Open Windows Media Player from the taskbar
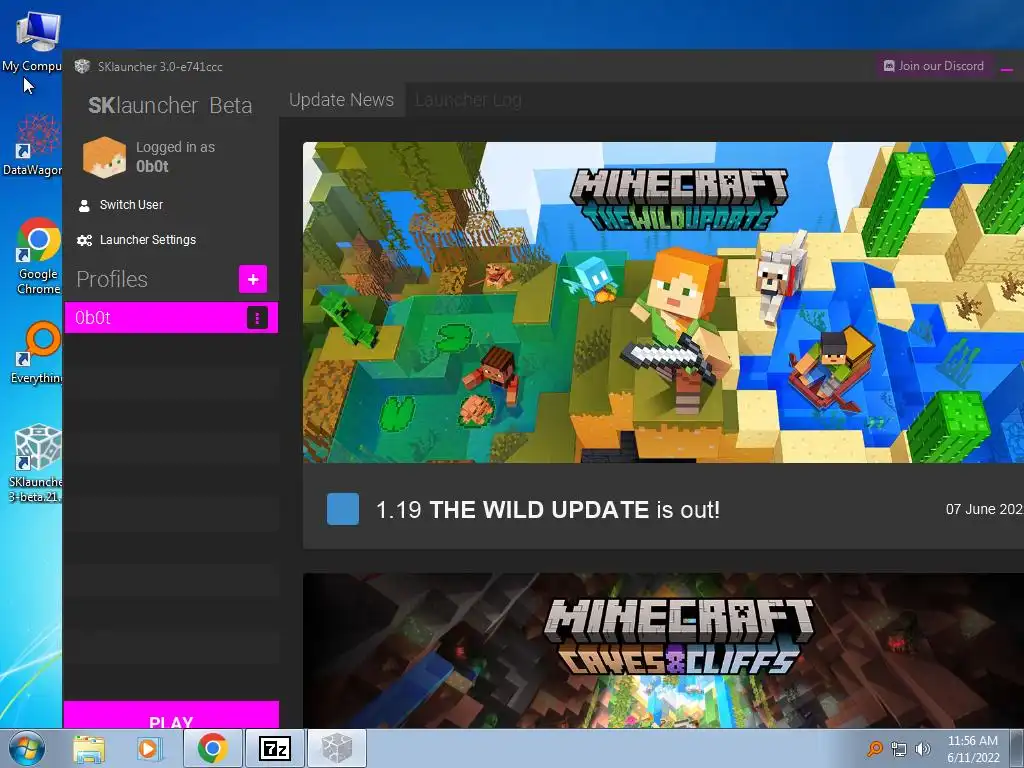The height and width of the screenshot is (768, 1024). coord(149,749)
